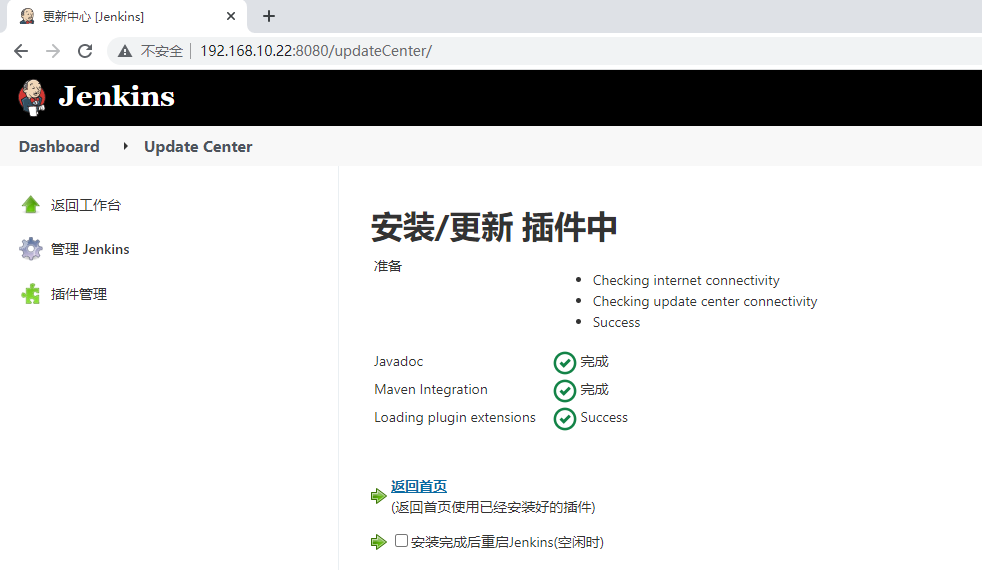Click the Javadoc completed checkmark icon
The image size is (982, 570).
point(564,362)
